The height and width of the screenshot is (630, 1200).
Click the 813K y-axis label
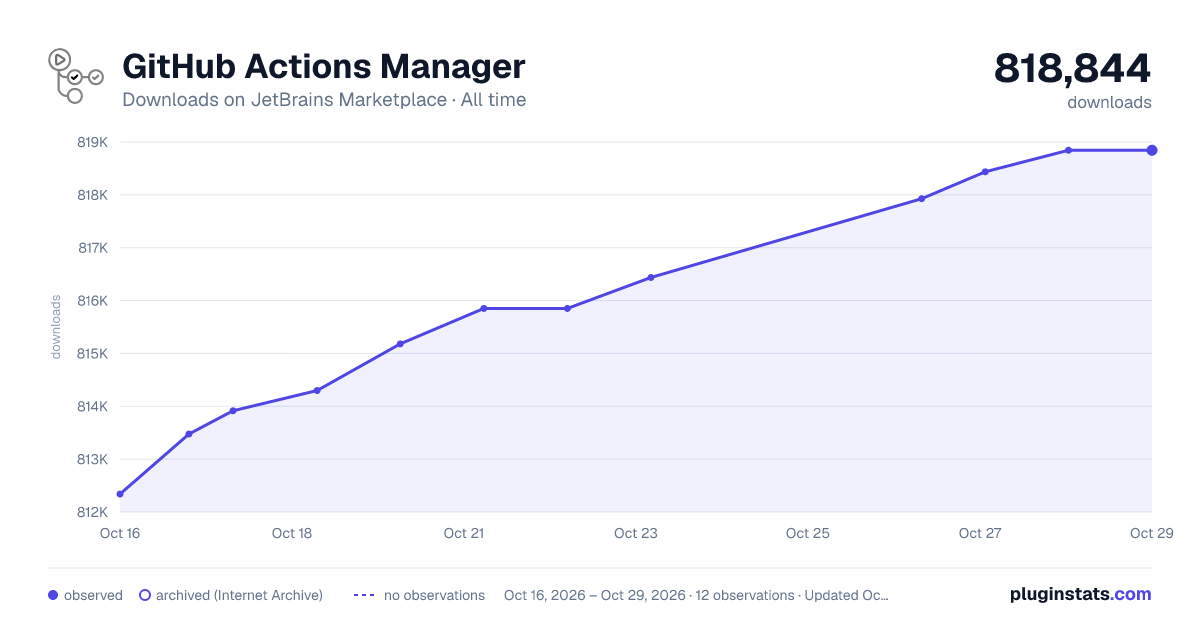click(92, 460)
